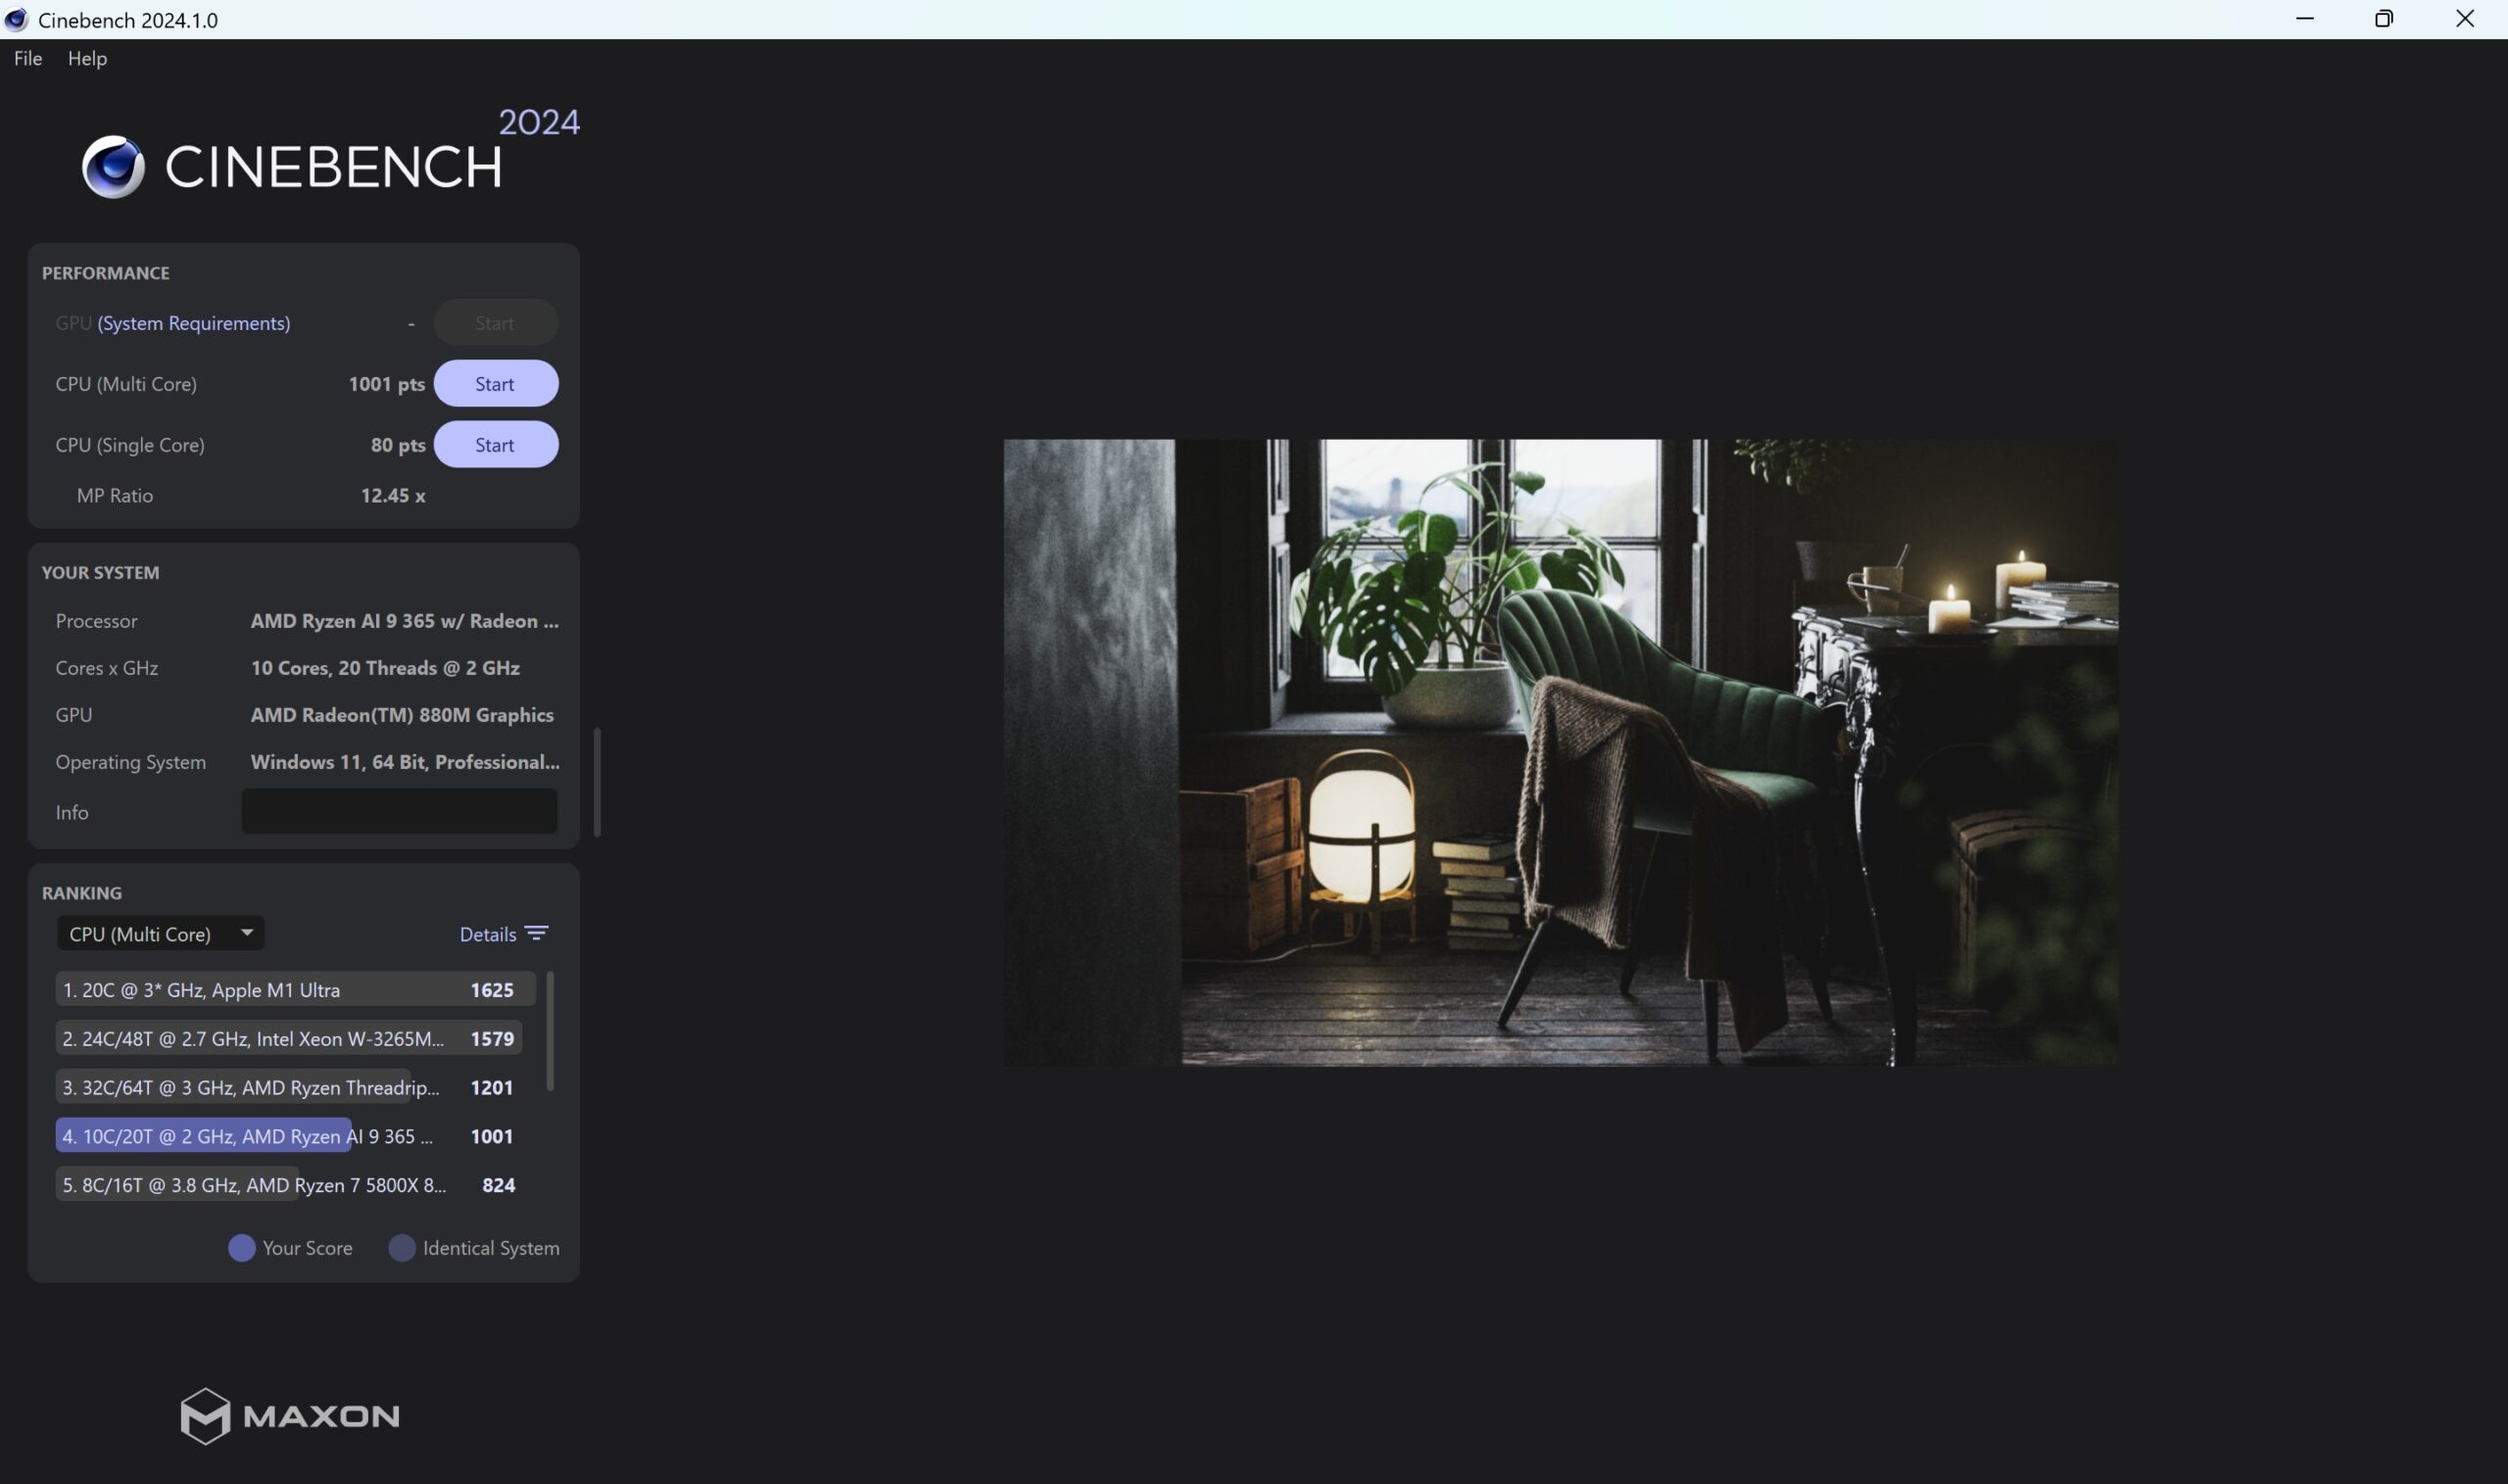Click the ranking list scrollbar
2508x1484 pixels.
[x=550, y=1030]
